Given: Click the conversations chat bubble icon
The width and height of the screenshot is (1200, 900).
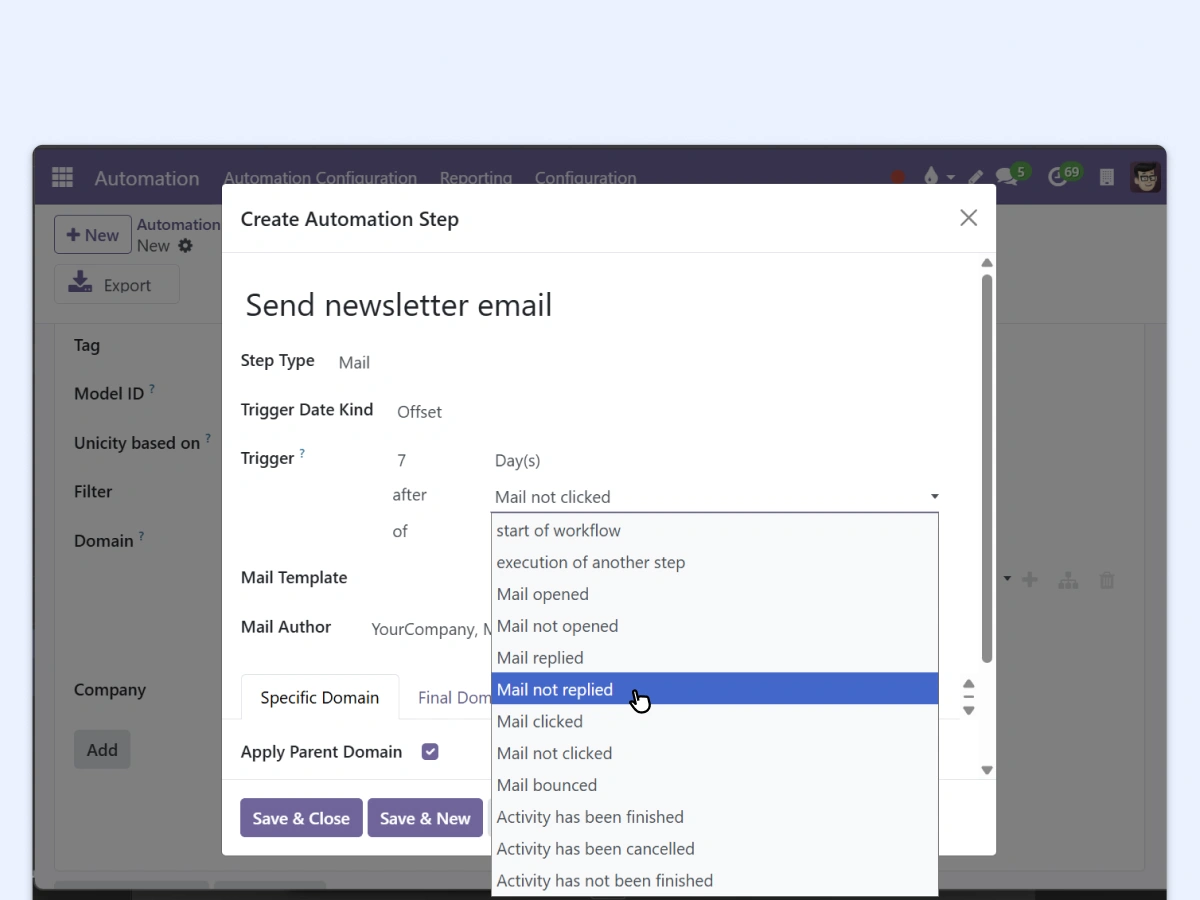Looking at the screenshot, I should pyautogui.click(x=1007, y=177).
